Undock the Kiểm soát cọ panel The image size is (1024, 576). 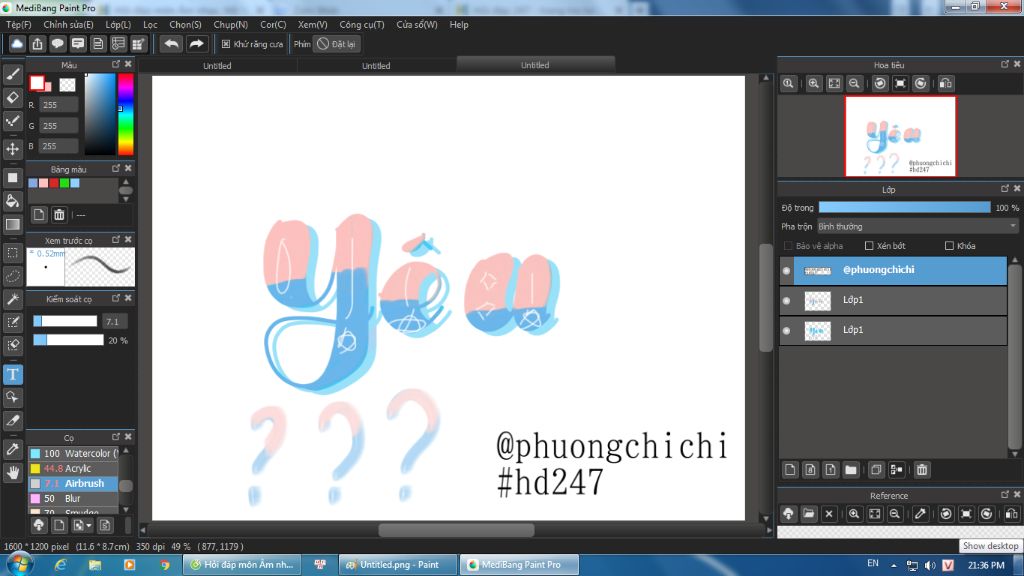tap(116, 298)
